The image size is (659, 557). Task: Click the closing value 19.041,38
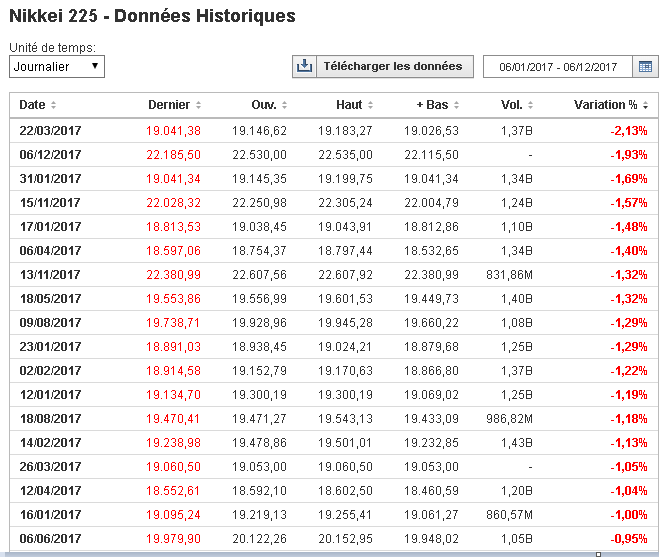click(173, 131)
